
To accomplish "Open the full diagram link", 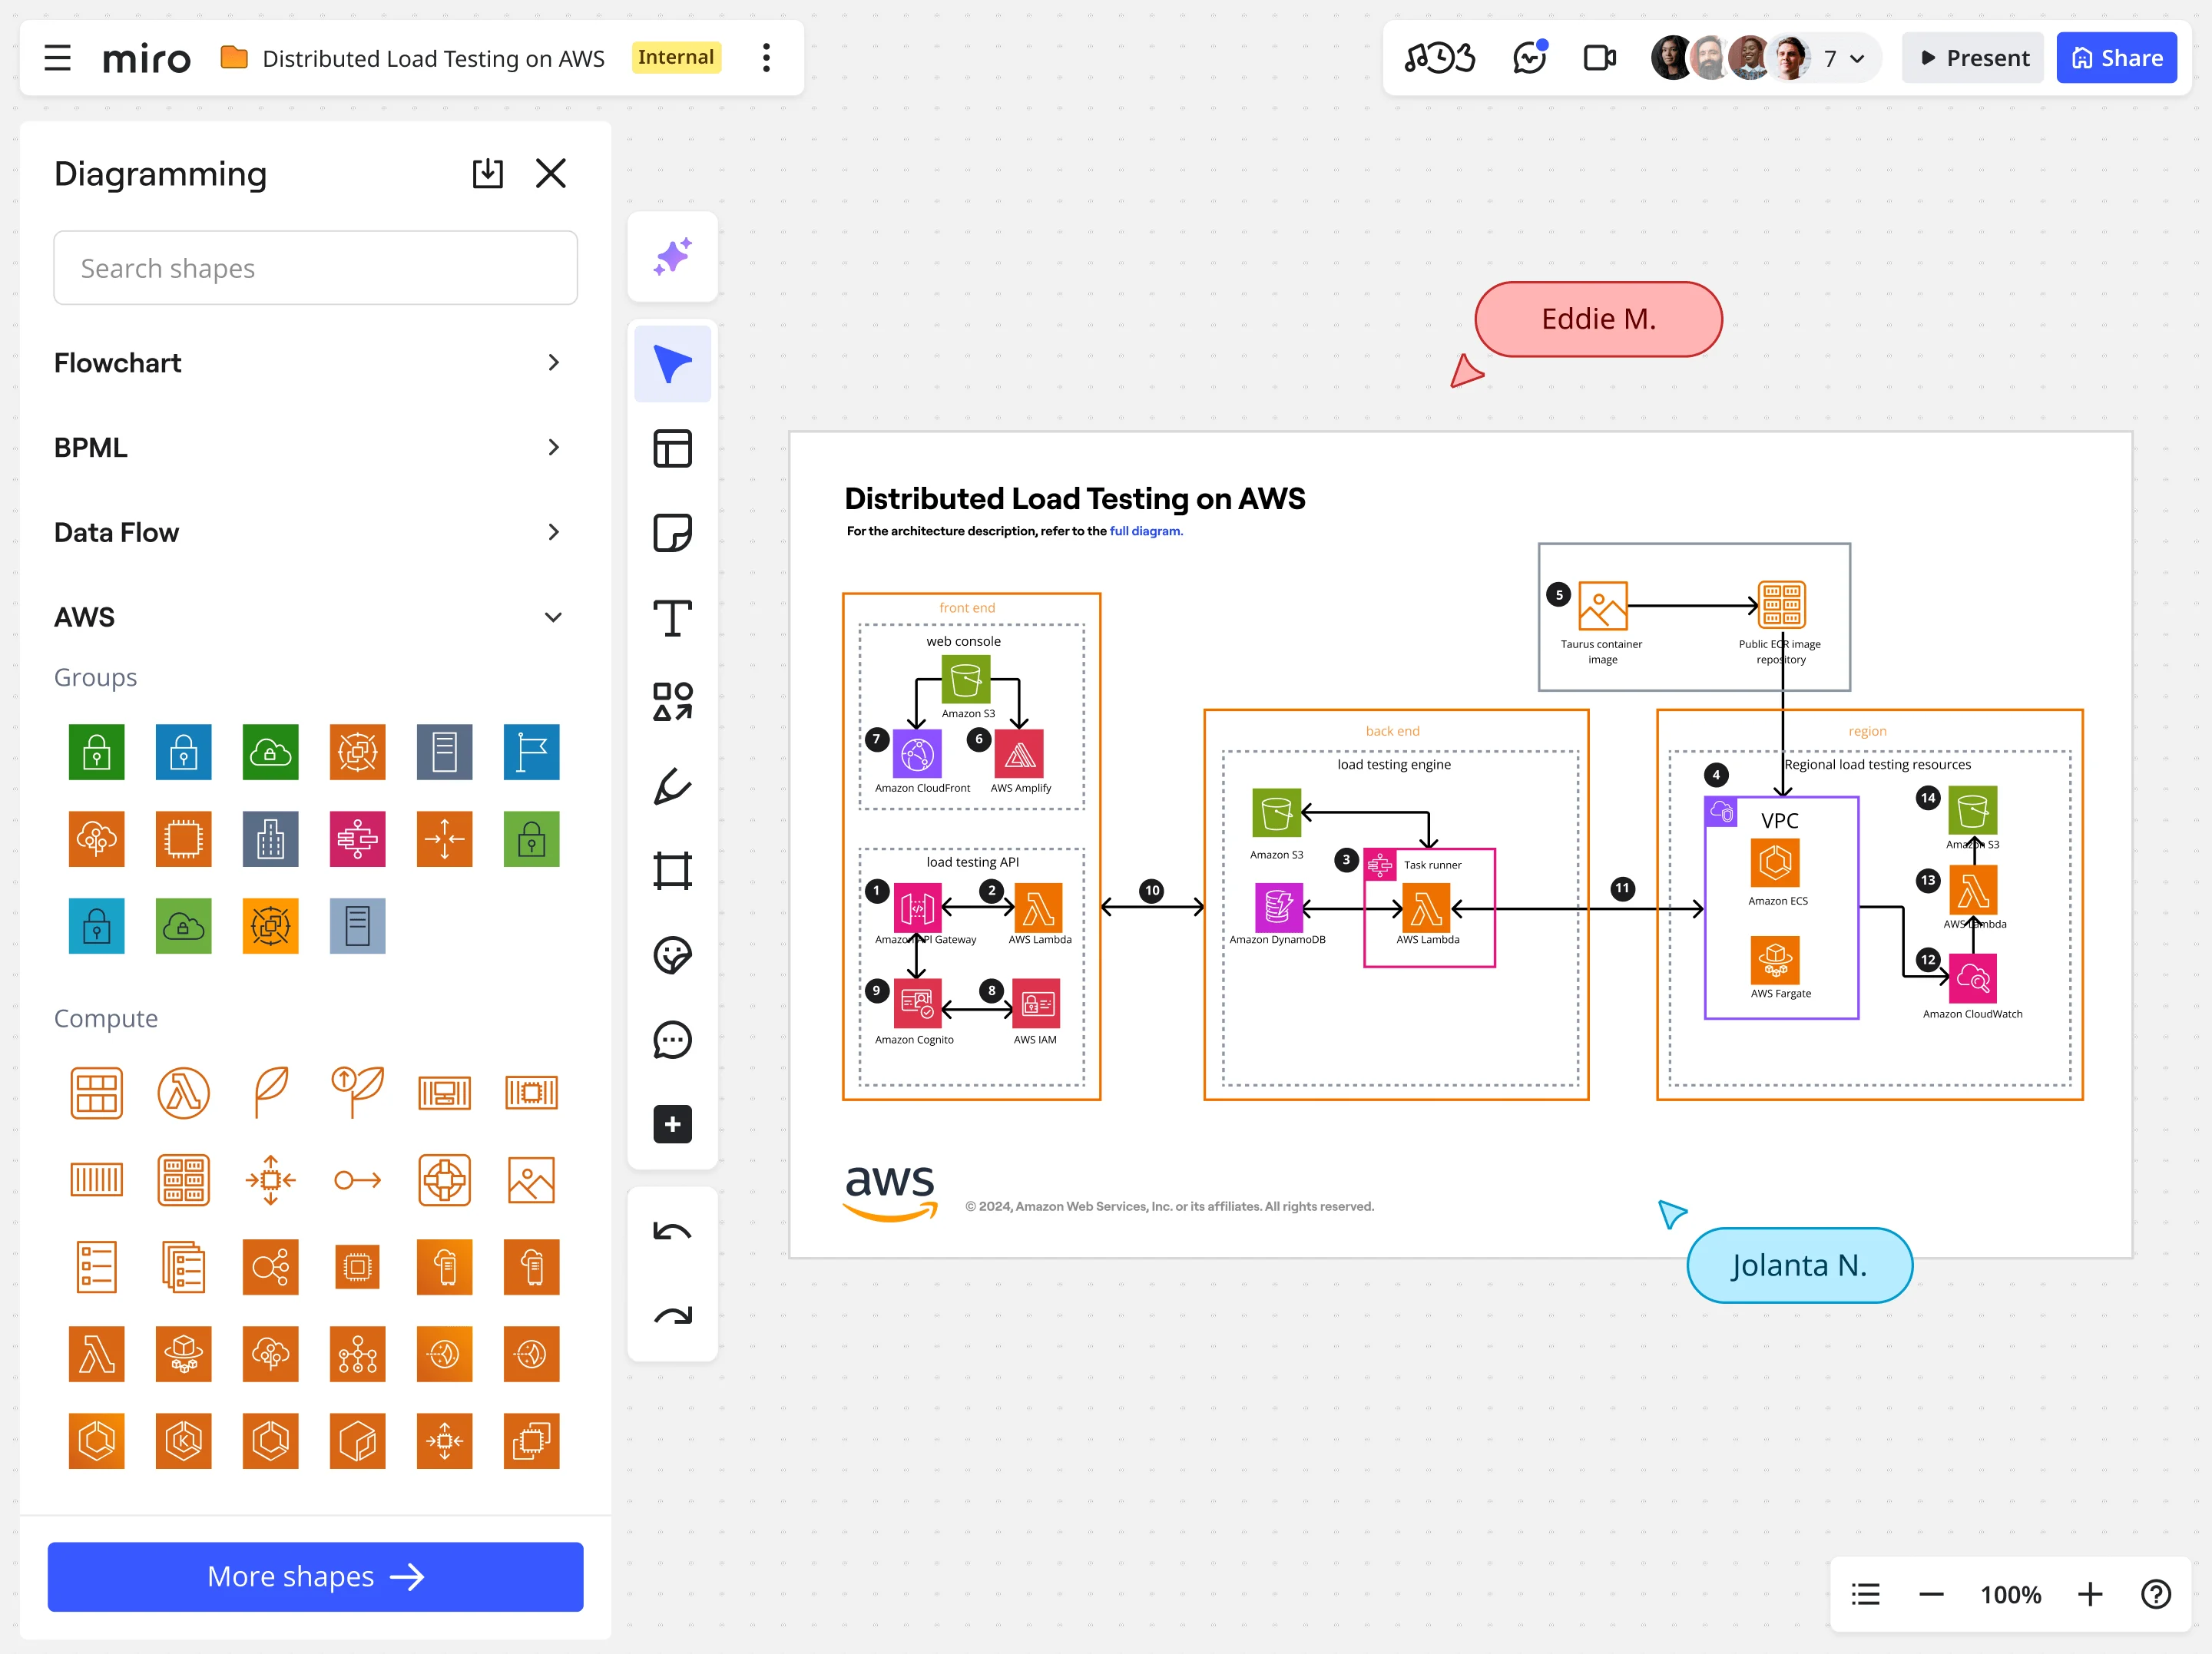I will pyautogui.click(x=1145, y=531).
